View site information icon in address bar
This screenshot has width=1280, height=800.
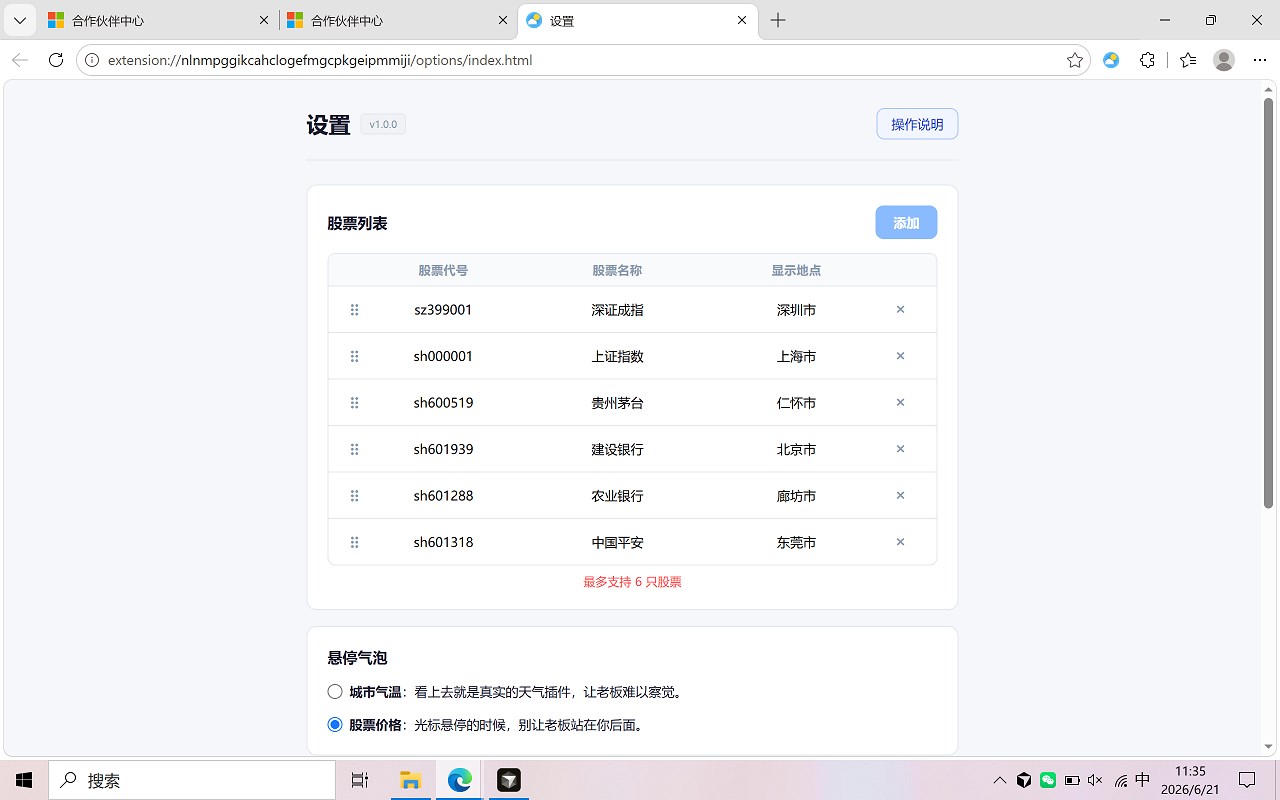tap(91, 60)
